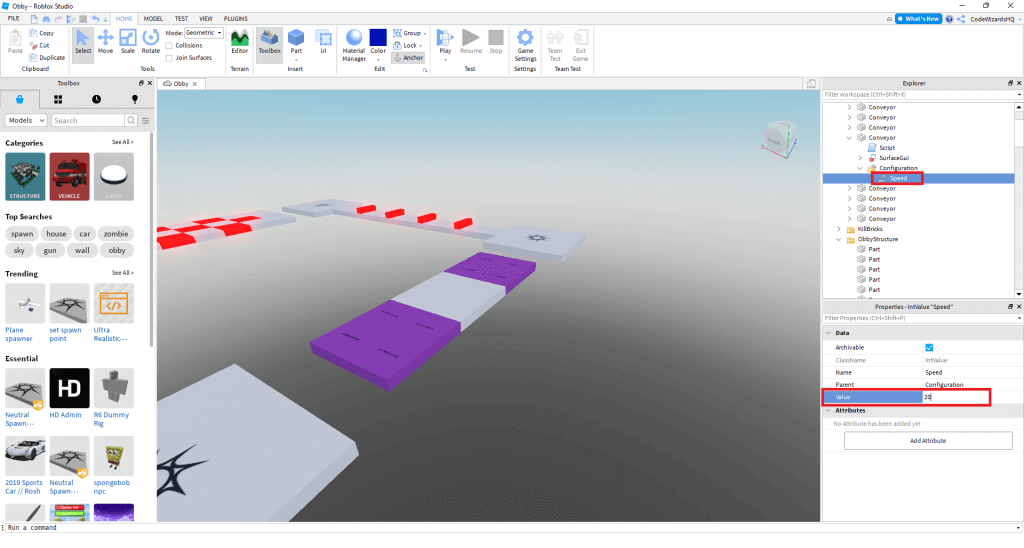Click Duplicate in the Clipboard group
1024x548 pixels.
[47, 58]
